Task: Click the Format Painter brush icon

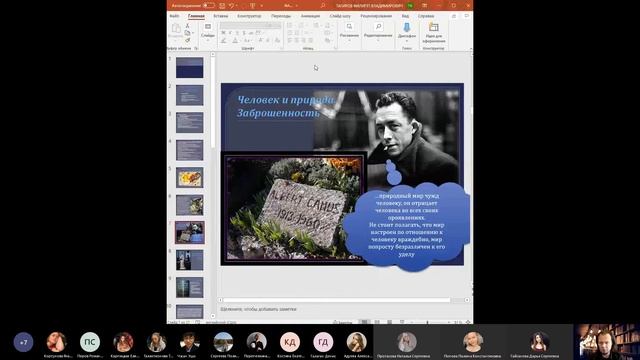Action: click(187, 40)
